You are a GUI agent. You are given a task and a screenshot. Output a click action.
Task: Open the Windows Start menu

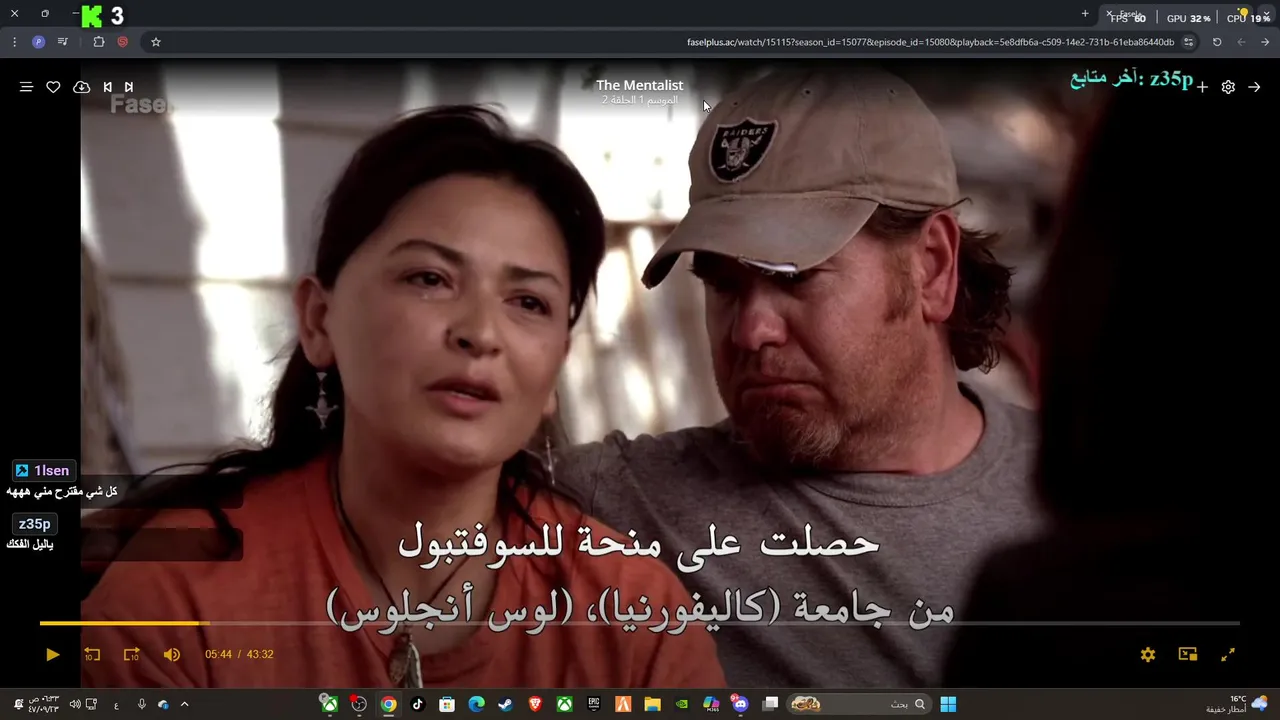pos(948,704)
